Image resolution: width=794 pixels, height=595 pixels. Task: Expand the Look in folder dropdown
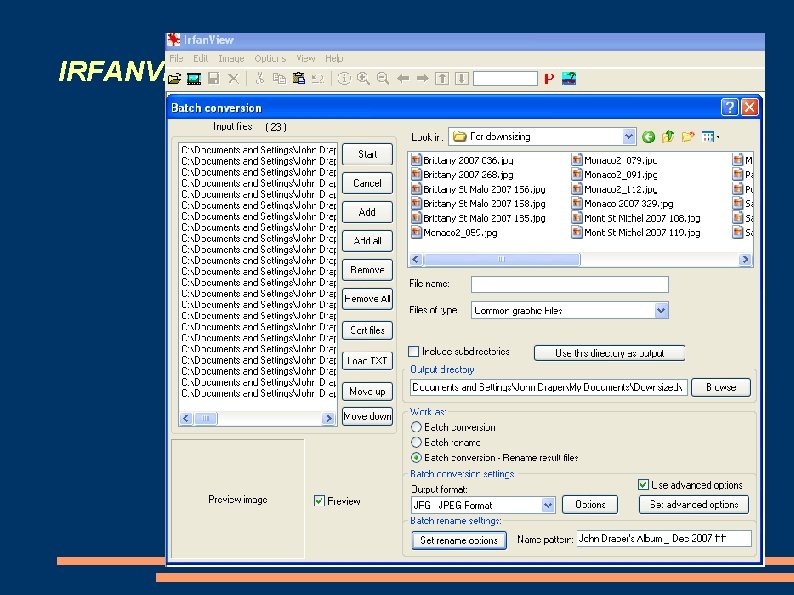[x=628, y=136]
